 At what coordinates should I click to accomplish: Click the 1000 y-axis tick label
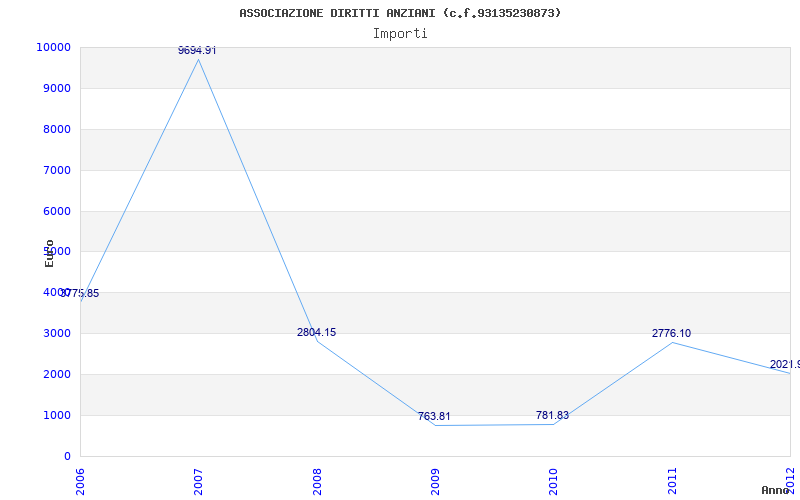[x=57, y=415]
